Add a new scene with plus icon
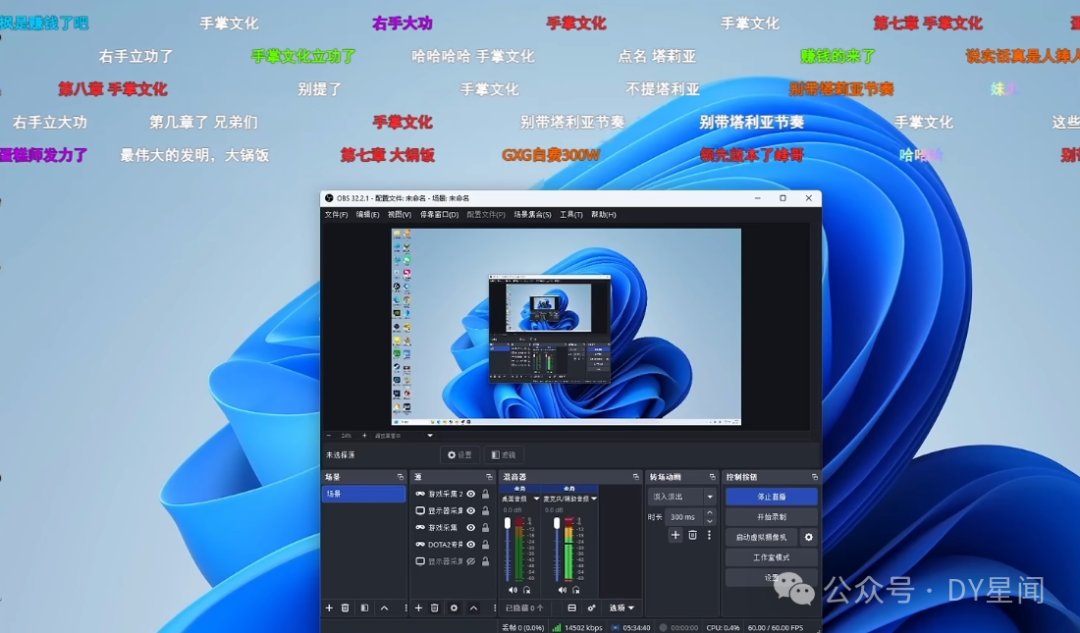This screenshot has height=633, width=1080. (329, 608)
